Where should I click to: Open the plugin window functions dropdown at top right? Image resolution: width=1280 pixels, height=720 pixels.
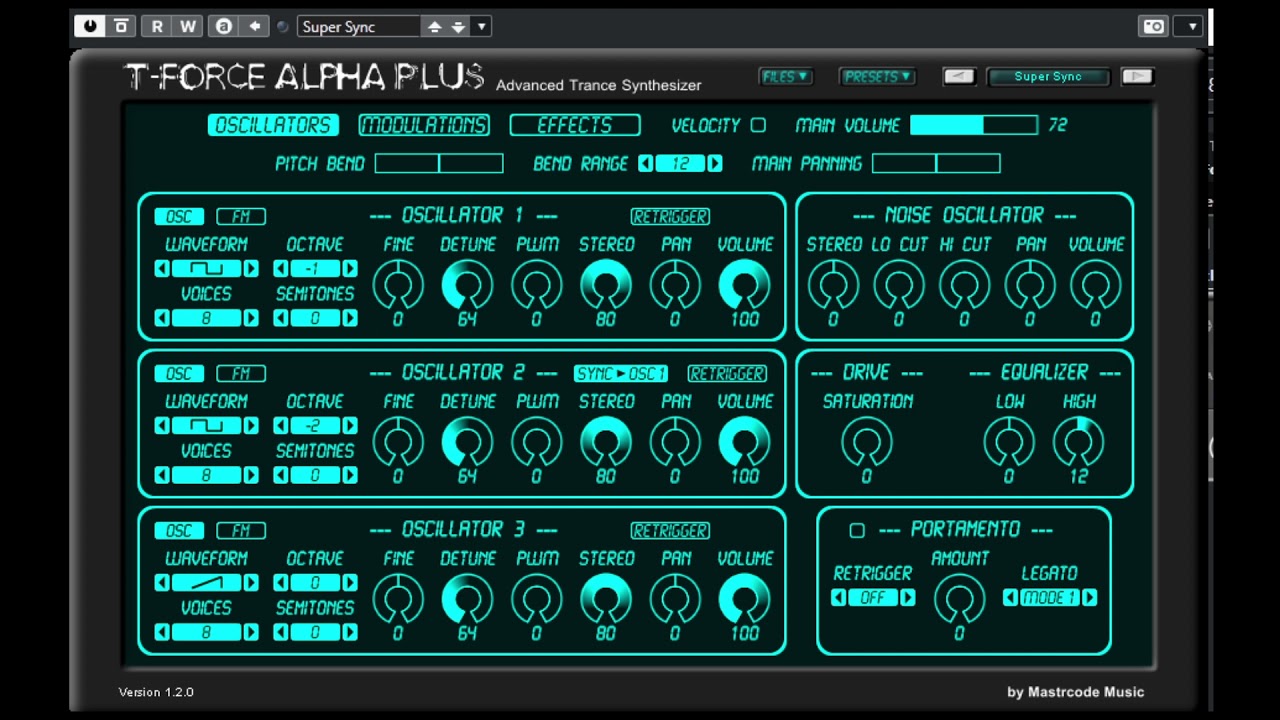1187,27
